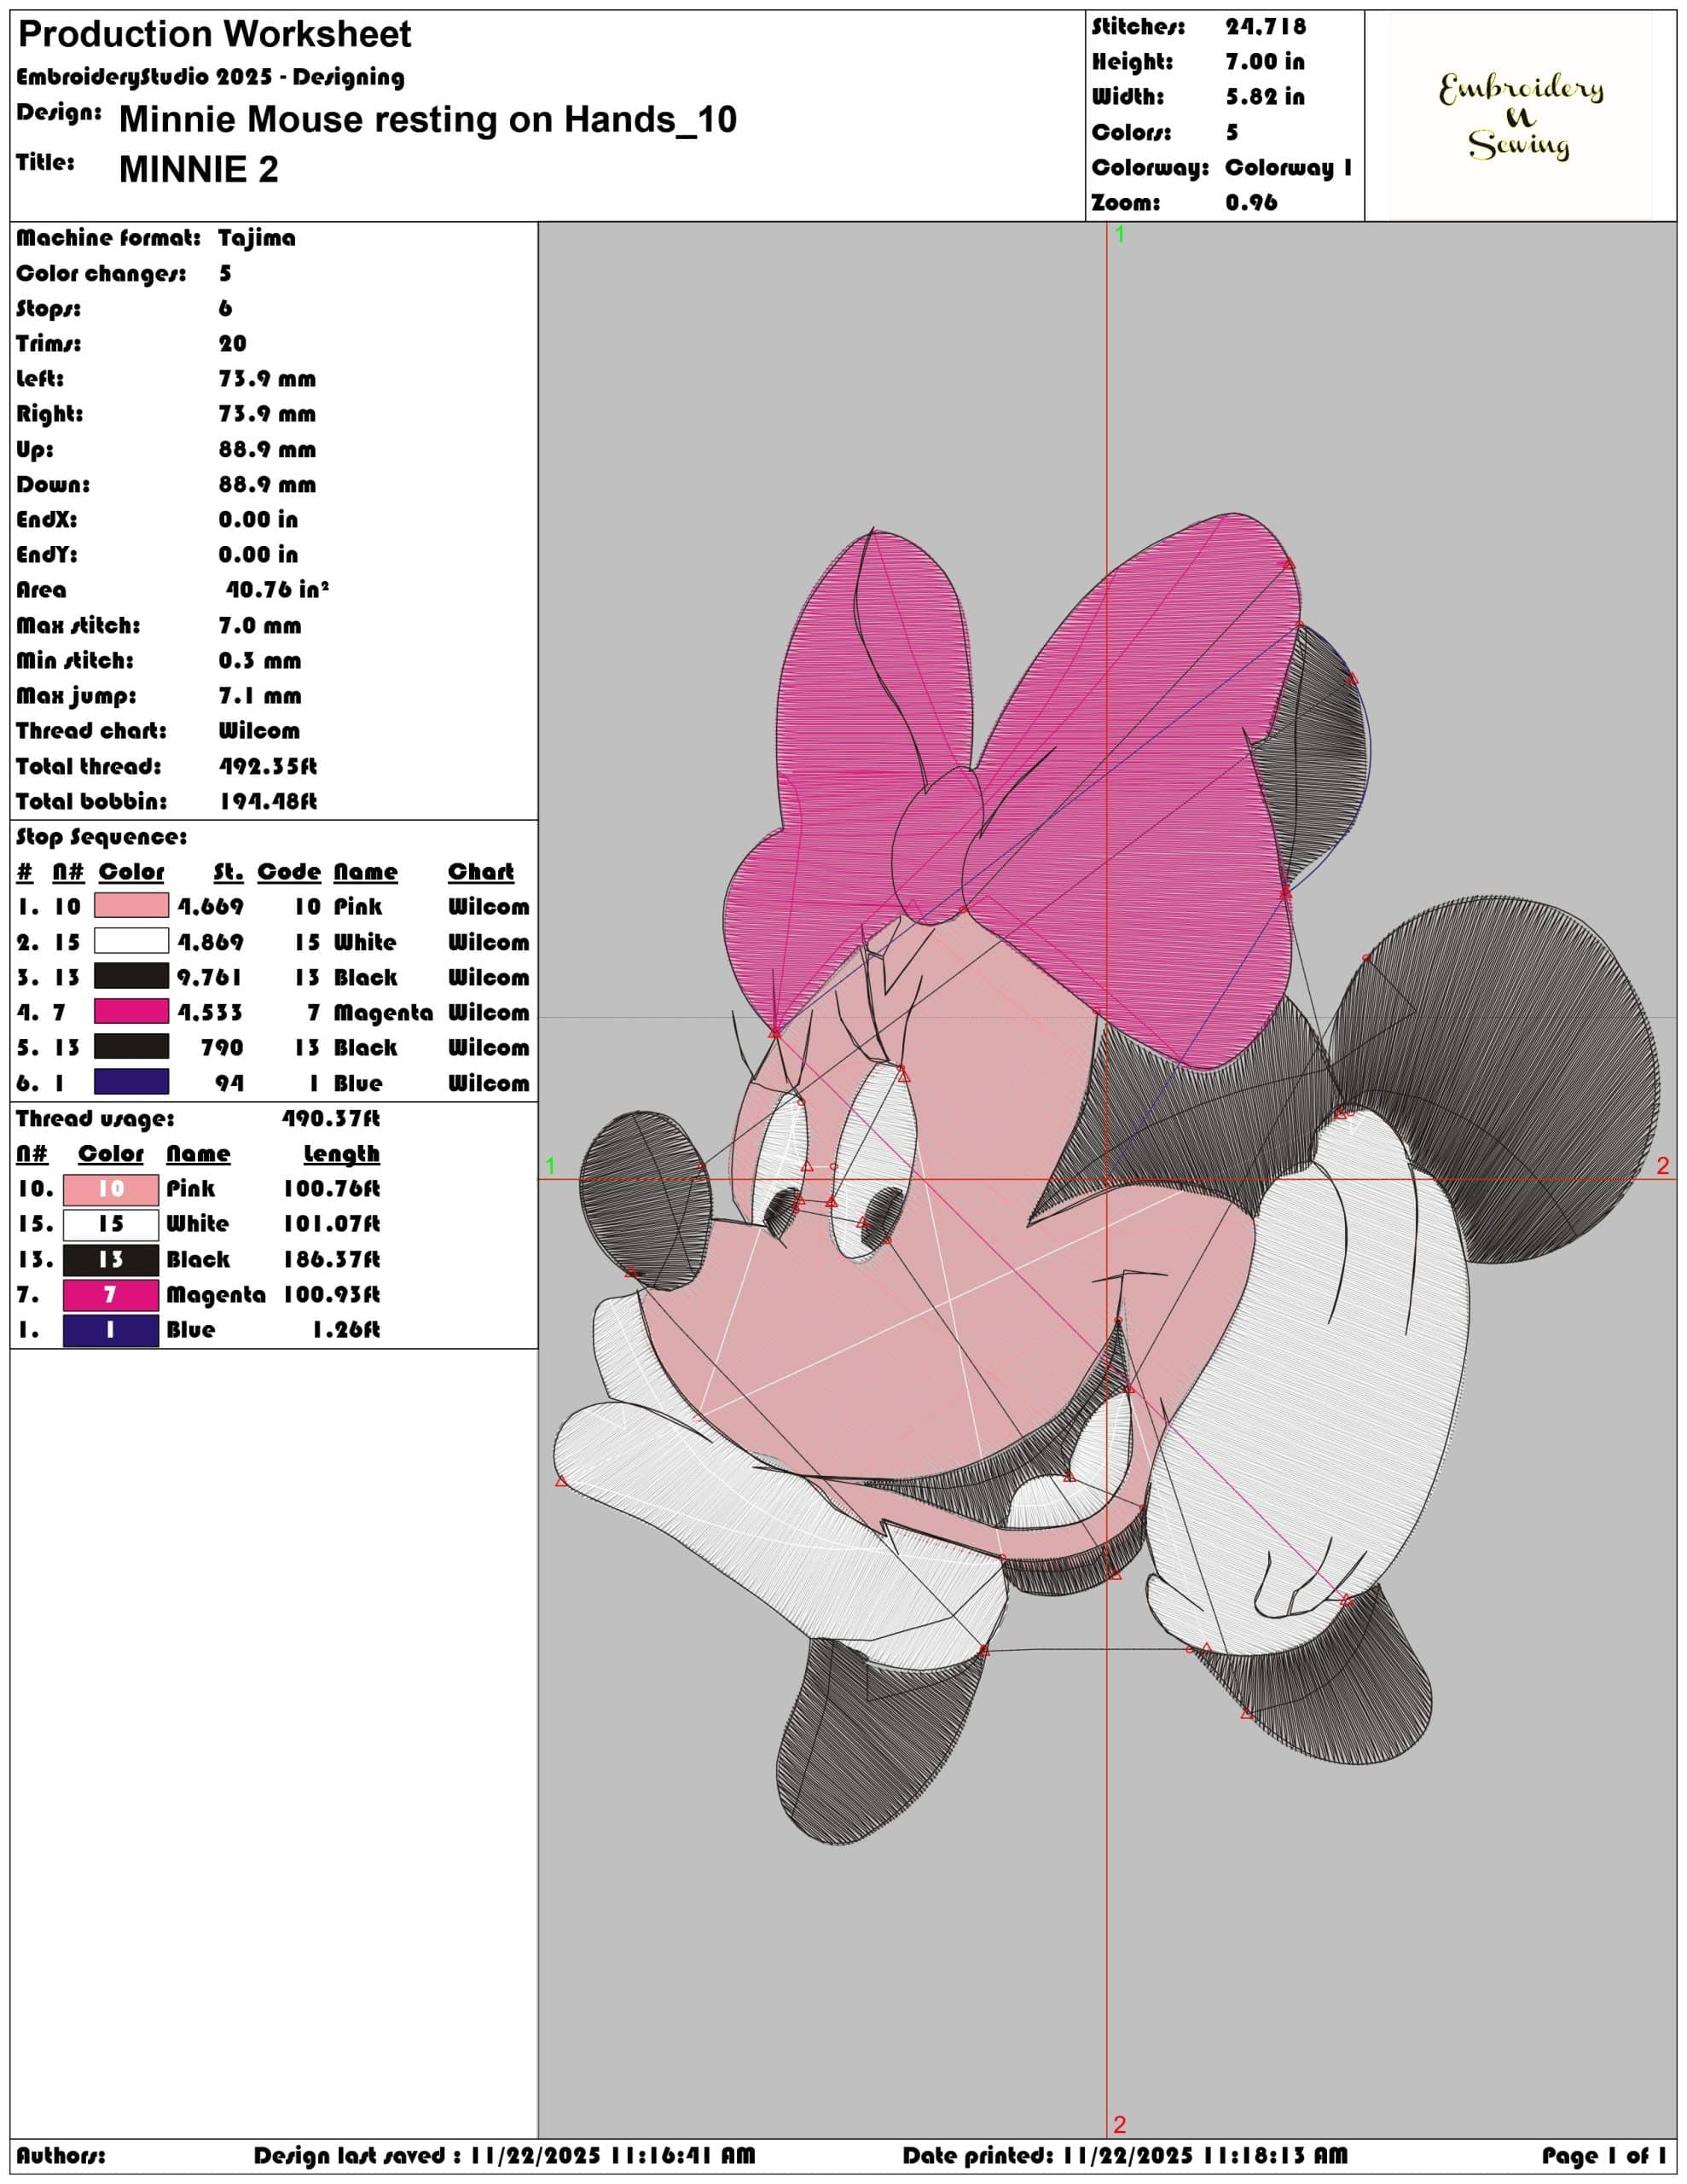Click the Thread usage total '490.37ft'
The image size is (1687, 2184).
pos(330,1118)
